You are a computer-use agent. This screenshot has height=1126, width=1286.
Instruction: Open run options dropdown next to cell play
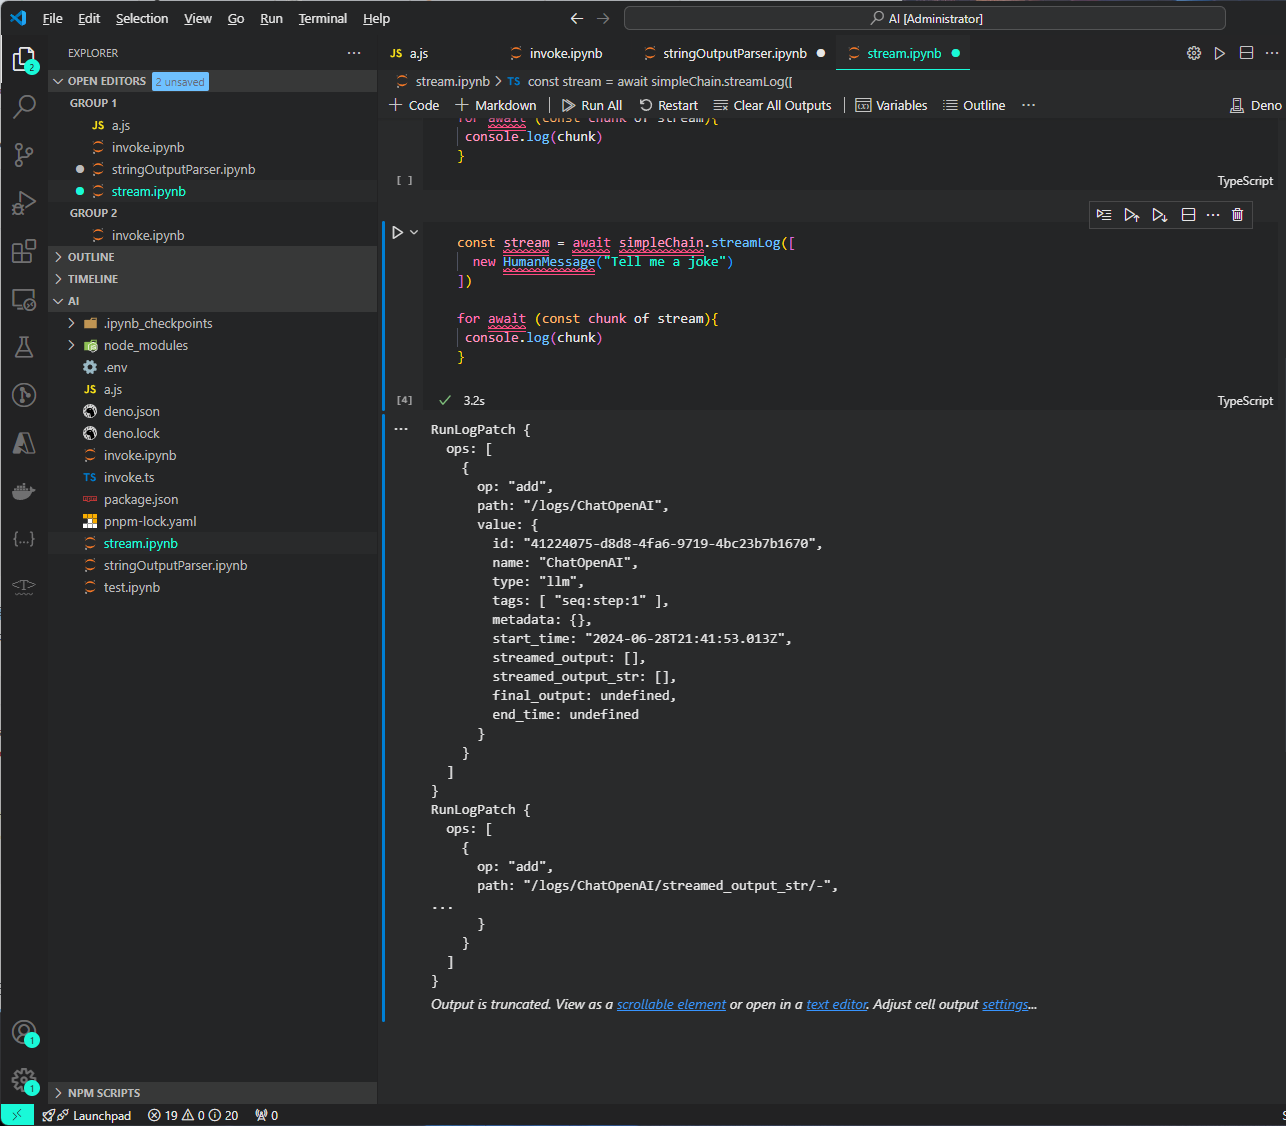(414, 232)
